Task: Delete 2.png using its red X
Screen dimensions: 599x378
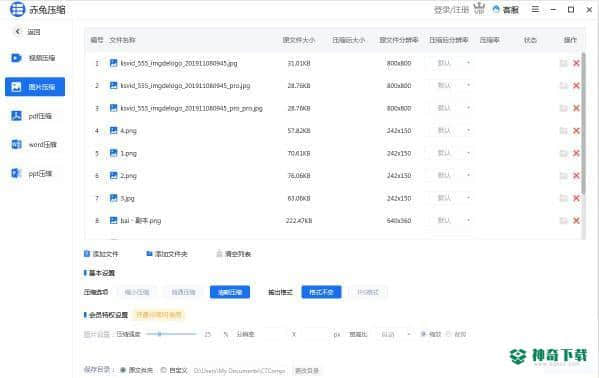Action: (576, 176)
